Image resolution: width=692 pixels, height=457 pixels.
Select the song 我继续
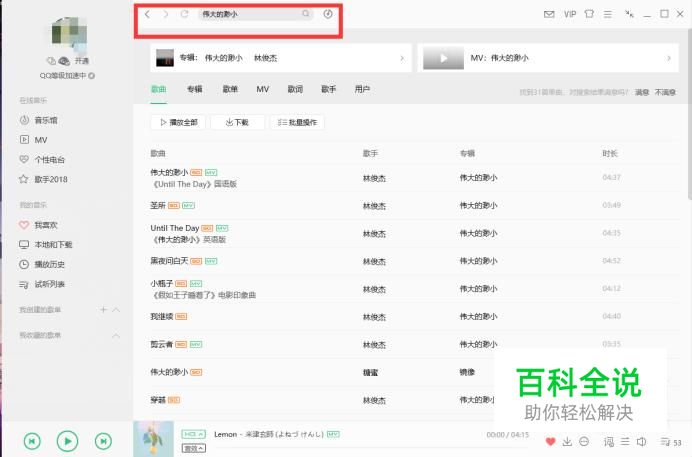162,316
